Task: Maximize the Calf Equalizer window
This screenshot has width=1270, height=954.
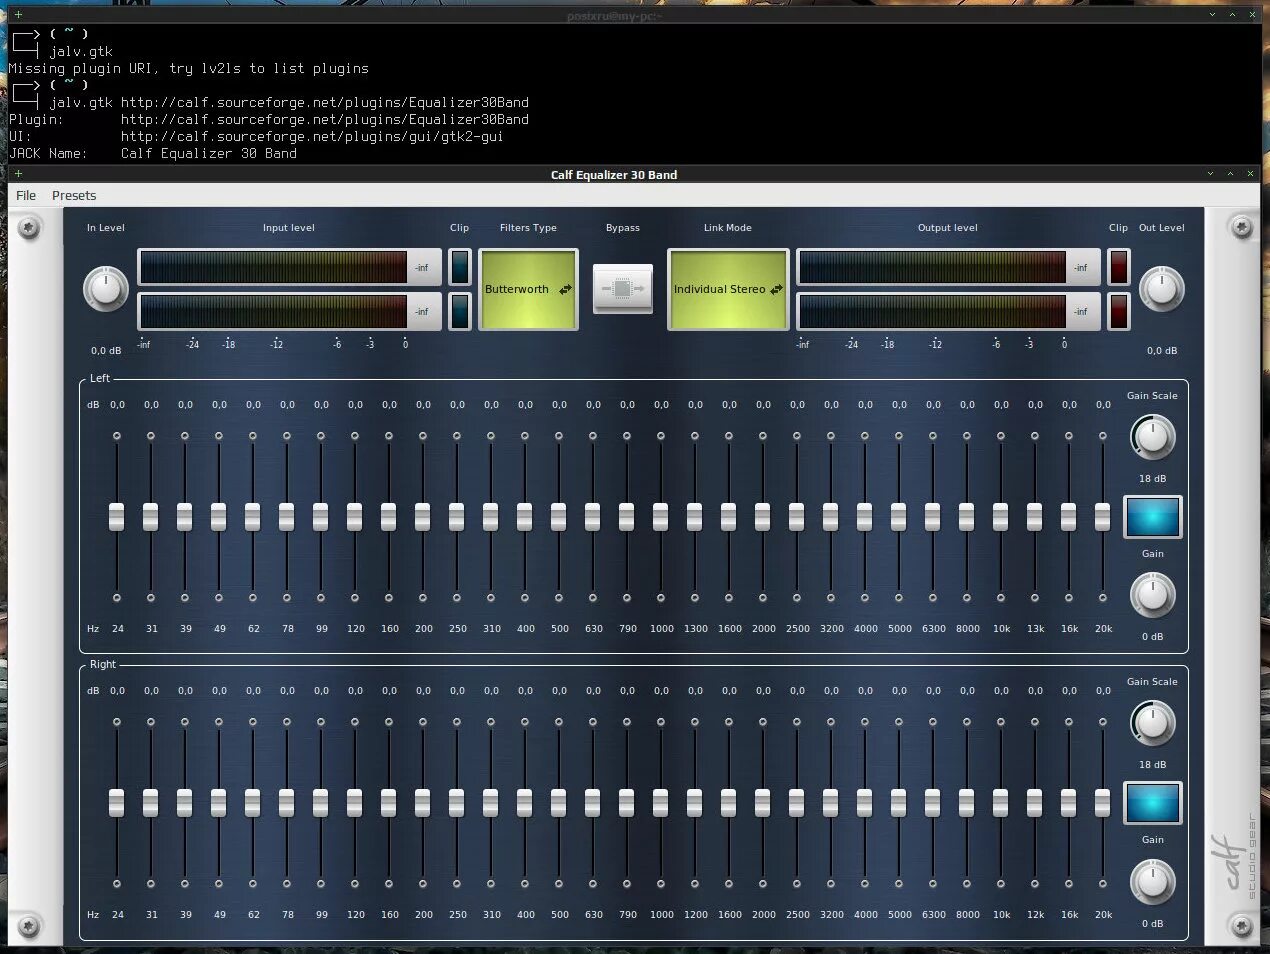Action: [x=1231, y=173]
